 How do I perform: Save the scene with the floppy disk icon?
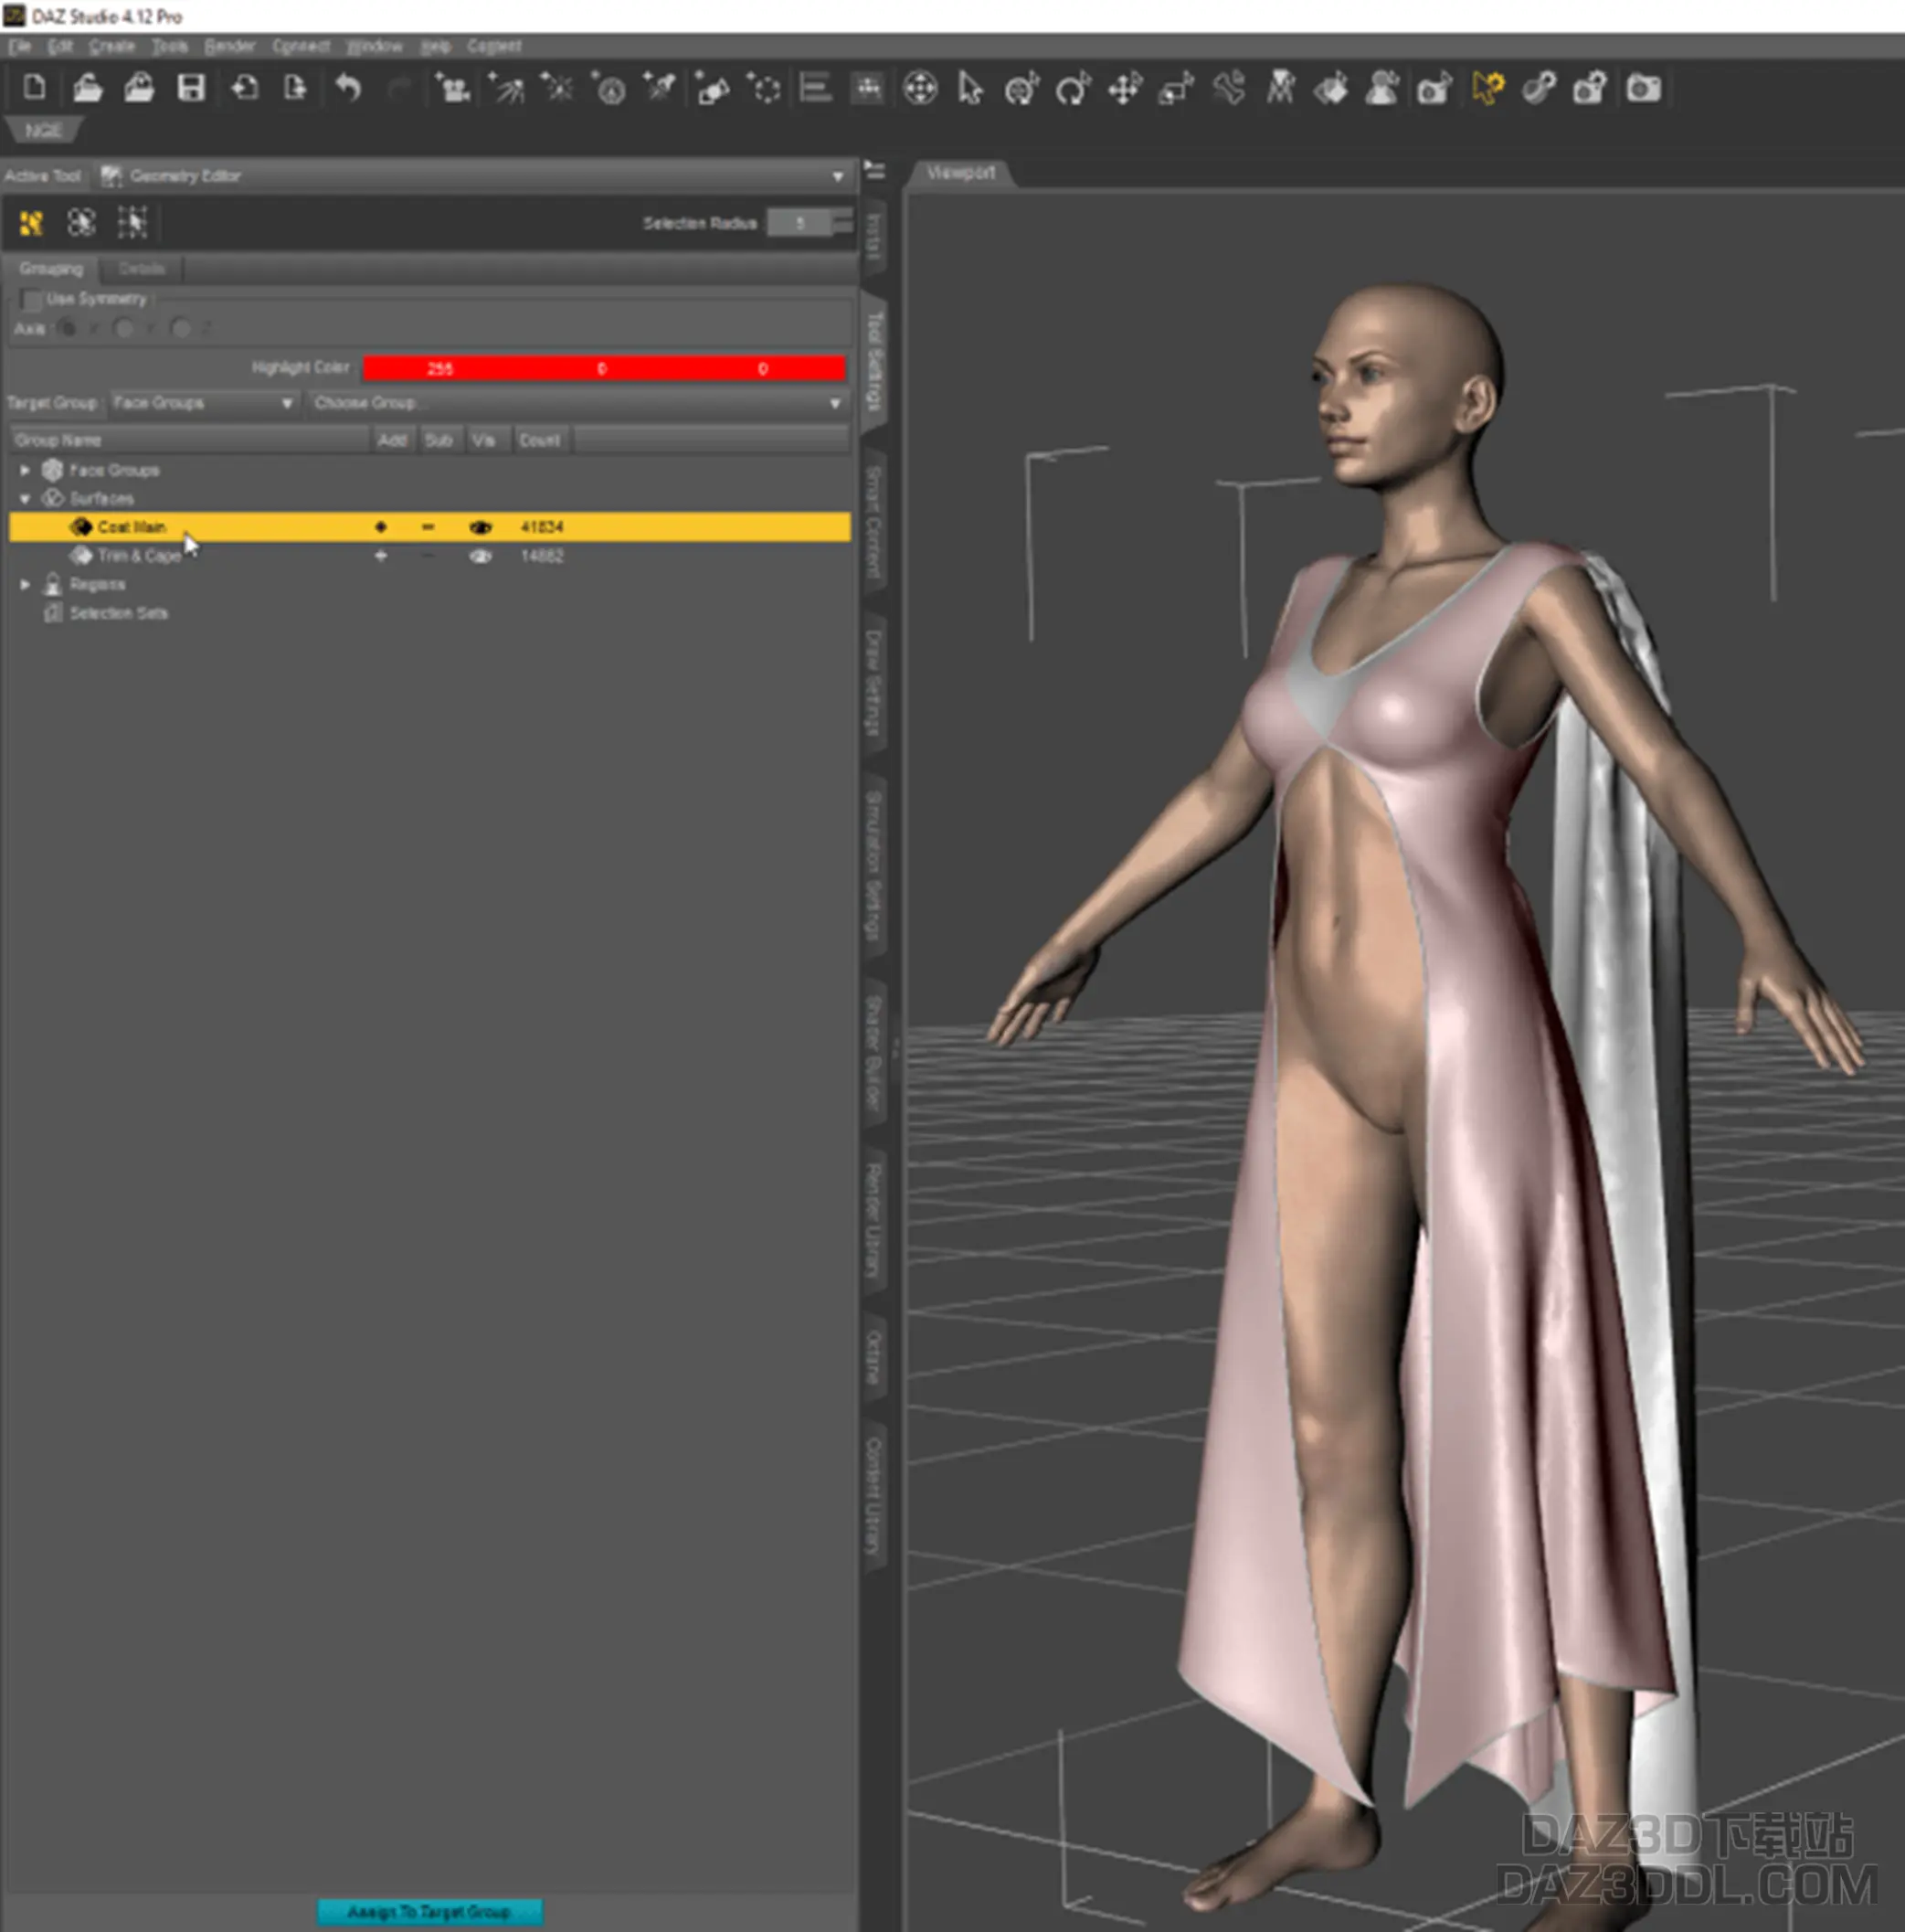coord(191,89)
